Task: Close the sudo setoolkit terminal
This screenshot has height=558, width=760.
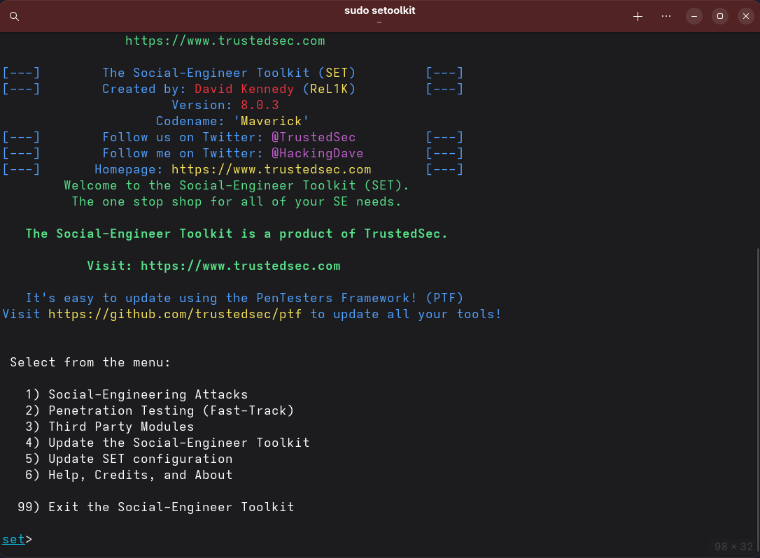Action: pos(746,16)
